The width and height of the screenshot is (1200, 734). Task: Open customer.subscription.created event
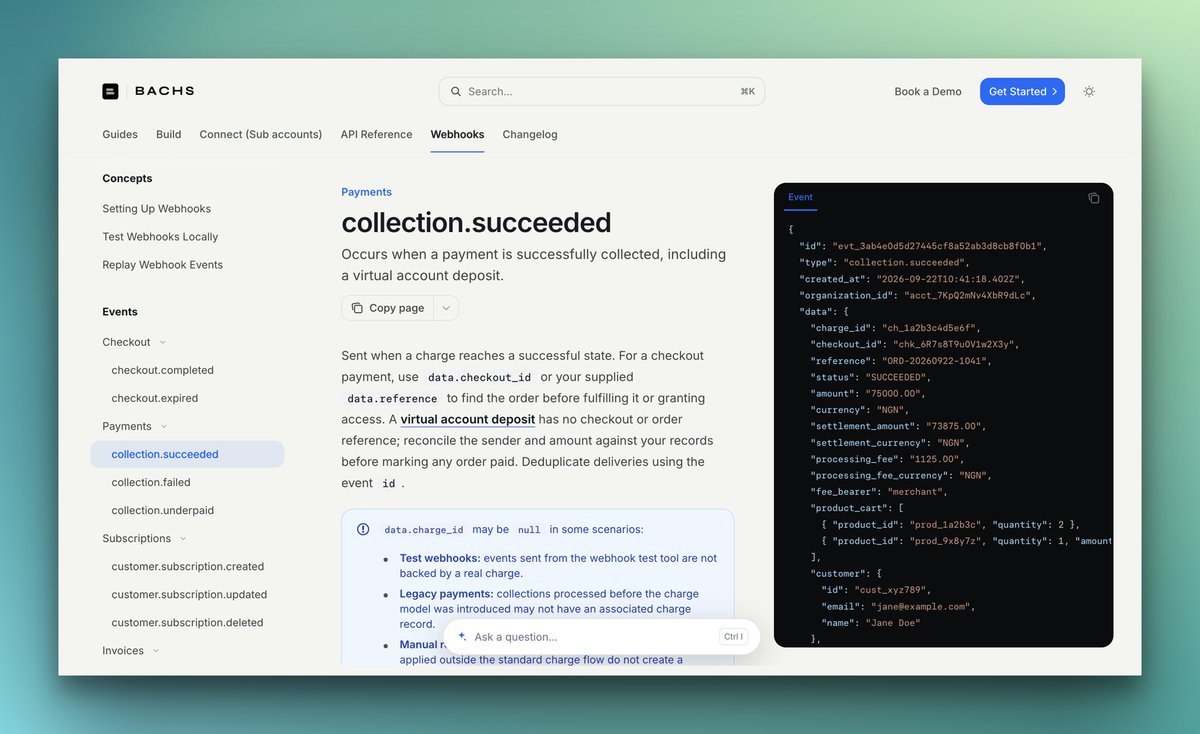pyautogui.click(x=188, y=566)
